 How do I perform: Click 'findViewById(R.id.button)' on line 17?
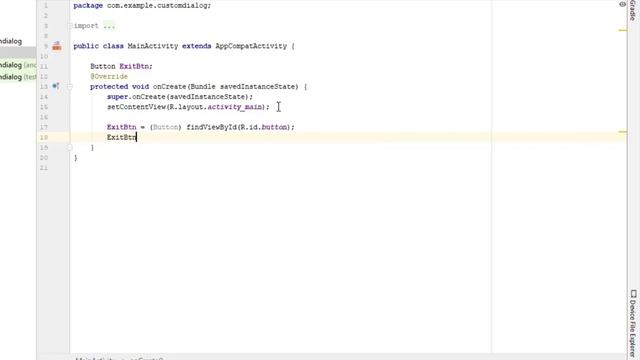click(x=238, y=127)
